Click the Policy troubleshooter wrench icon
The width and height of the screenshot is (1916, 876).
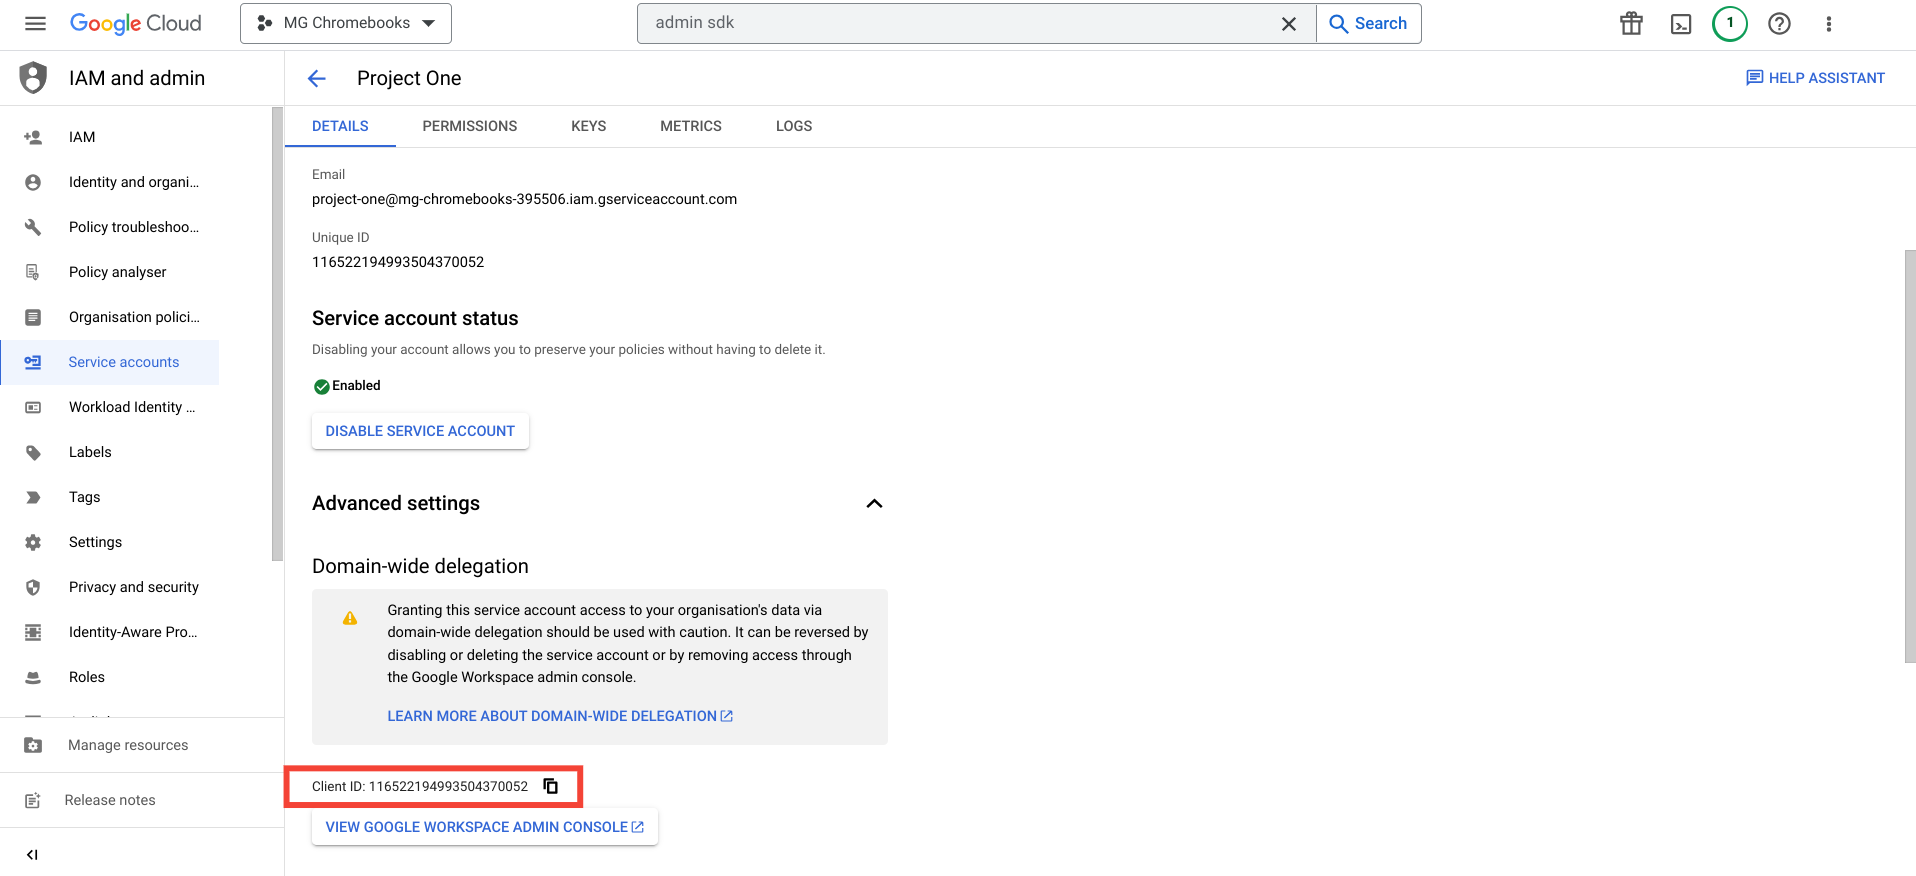click(33, 227)
